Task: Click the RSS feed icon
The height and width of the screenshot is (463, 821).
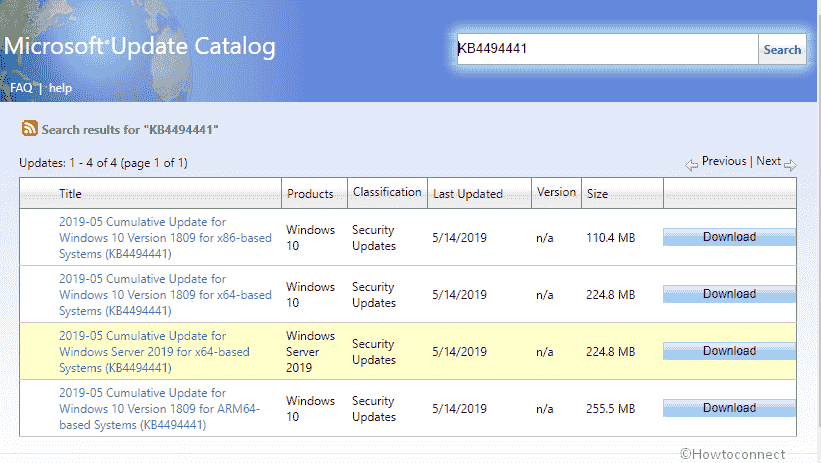Action: (x=29, y=128)
